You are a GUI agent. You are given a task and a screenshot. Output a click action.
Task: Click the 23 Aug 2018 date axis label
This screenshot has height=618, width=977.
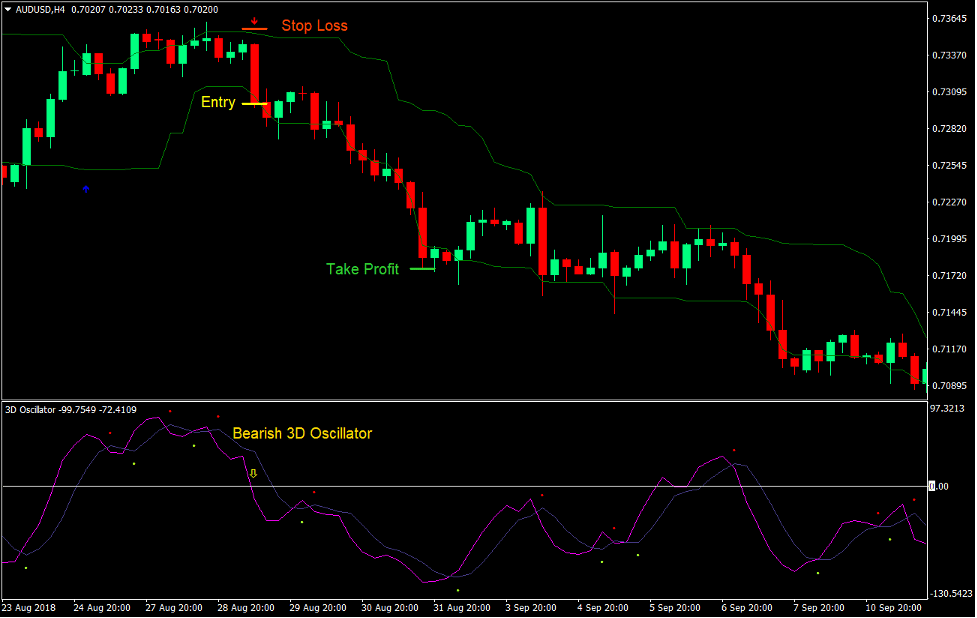28,607
